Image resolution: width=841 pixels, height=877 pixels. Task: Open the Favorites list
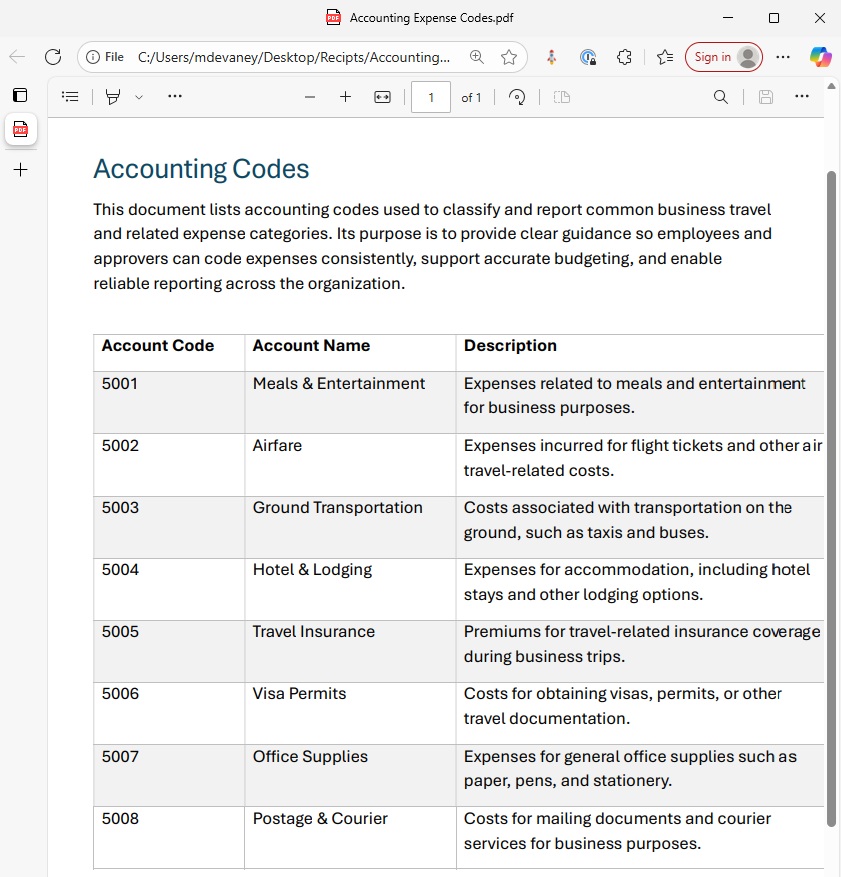tap(665, 57)
